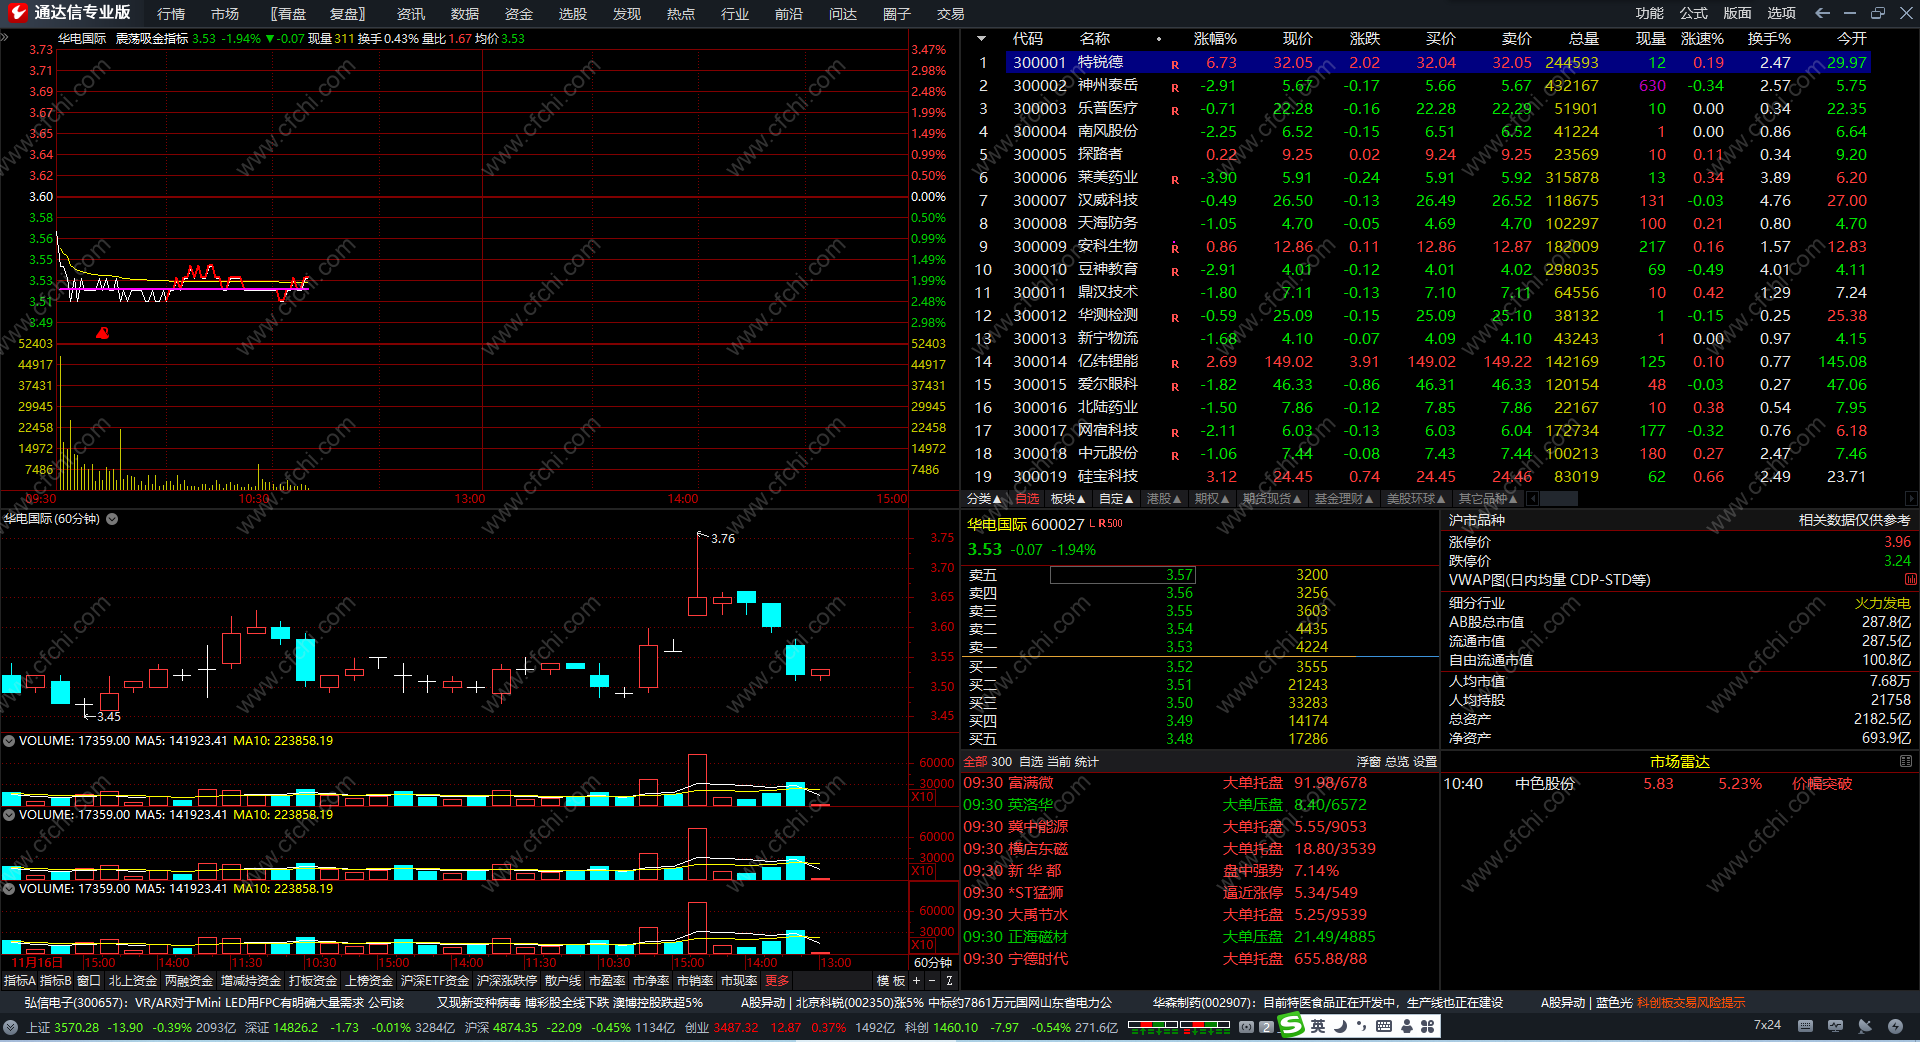Open the 市场雷达 list settings icon
The image size is (1920, 1042).
tap(1906, 761)
